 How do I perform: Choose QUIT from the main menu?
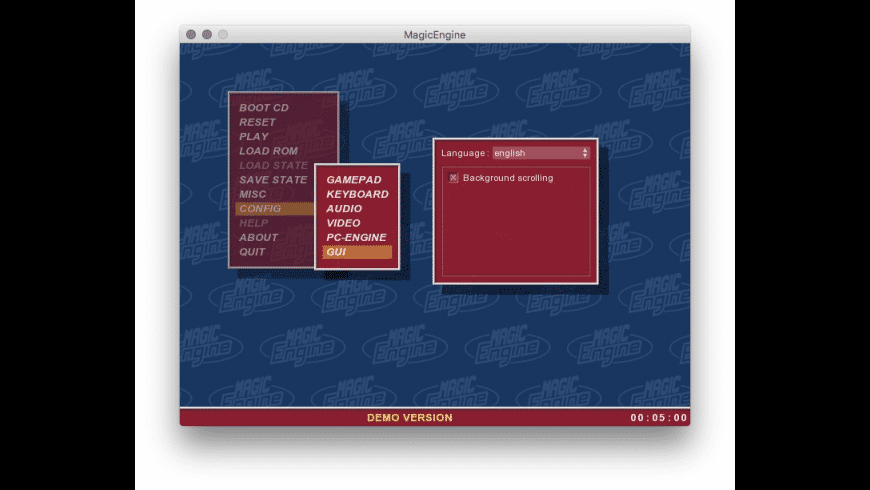pos(252,252)
